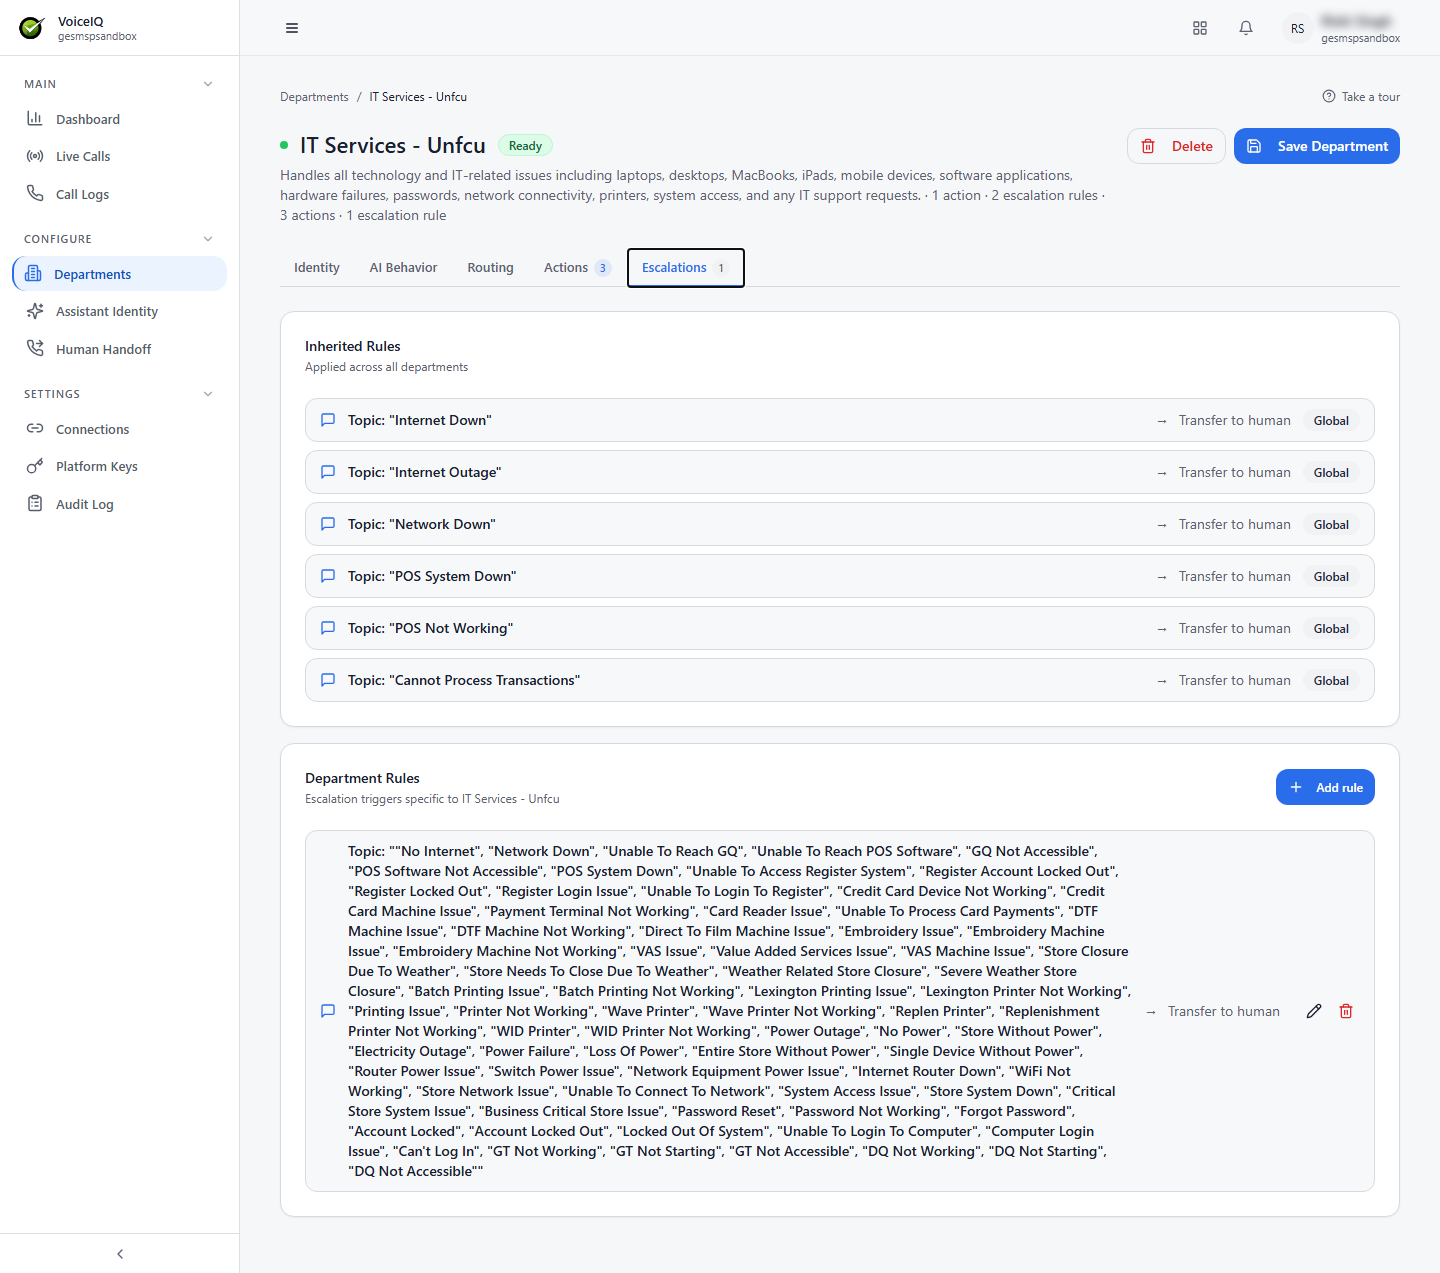Click the Connections link icon
Image resolution: width=1440 pixels, height=1273 pixels.
click(35, 428)
